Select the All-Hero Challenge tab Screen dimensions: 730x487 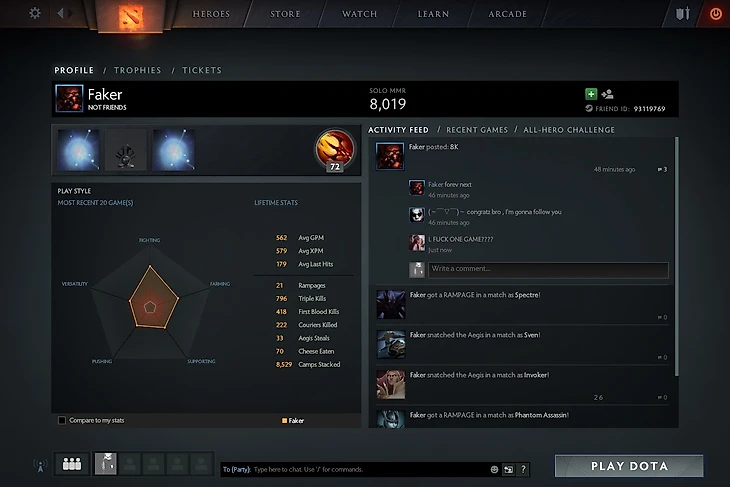(569, 130)
